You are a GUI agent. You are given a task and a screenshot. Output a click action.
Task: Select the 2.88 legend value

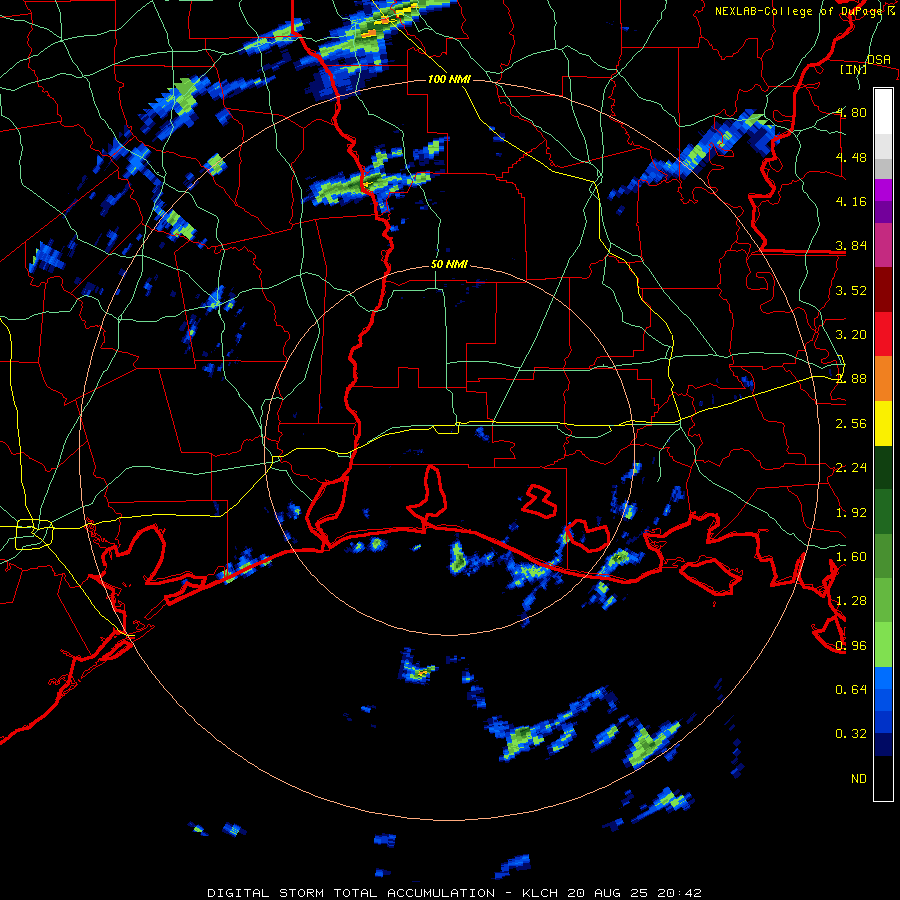pos(851,379)
